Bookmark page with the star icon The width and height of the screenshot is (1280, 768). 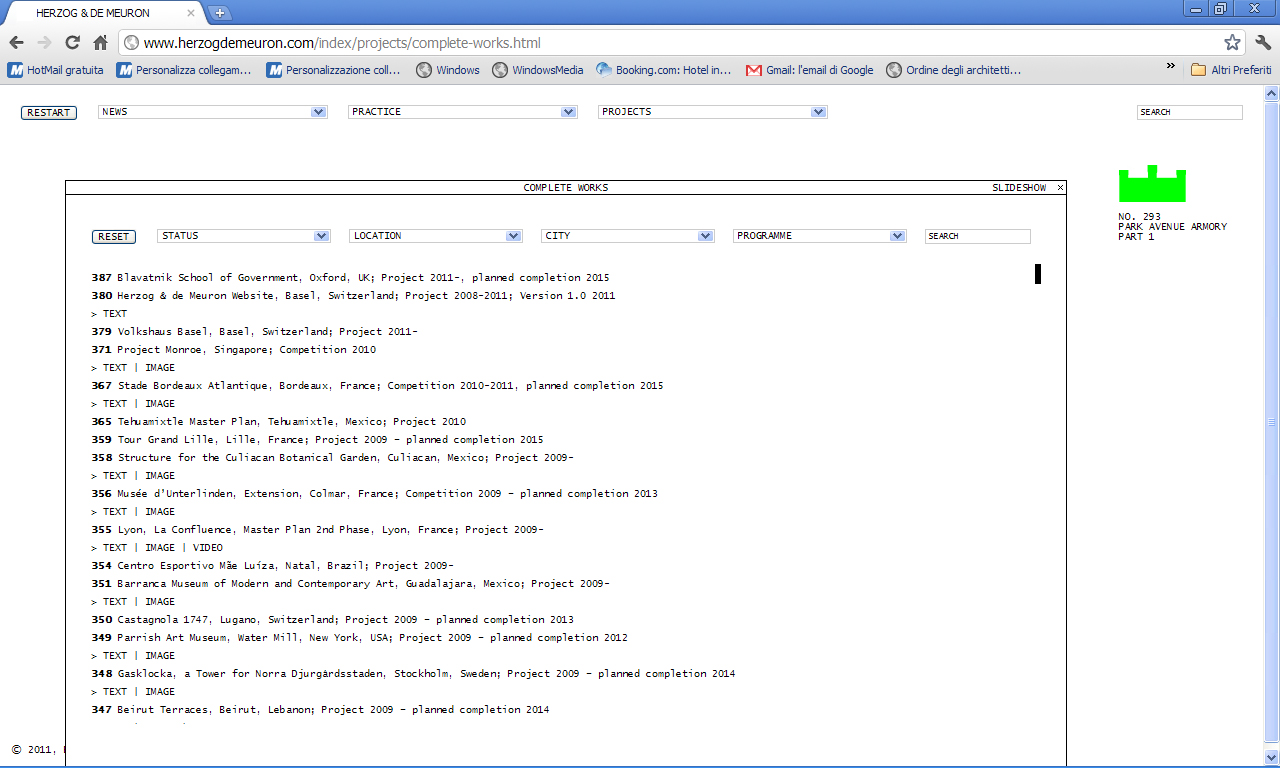tap(1232, 43)
